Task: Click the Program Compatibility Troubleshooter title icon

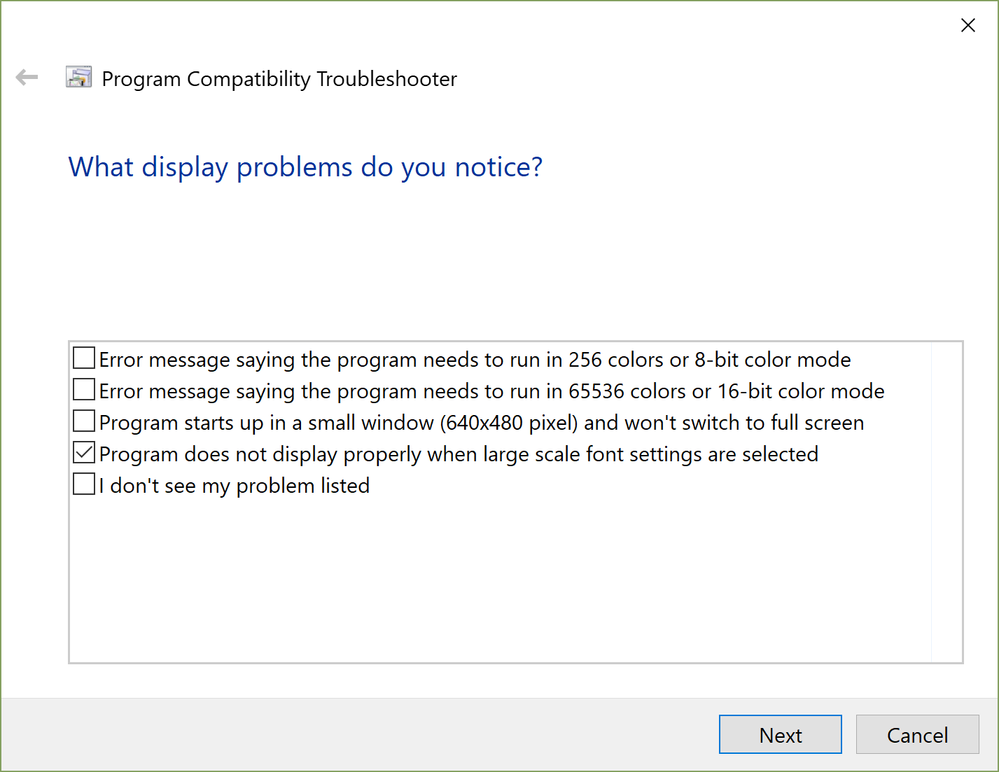Action: click(x=79, y=78)
